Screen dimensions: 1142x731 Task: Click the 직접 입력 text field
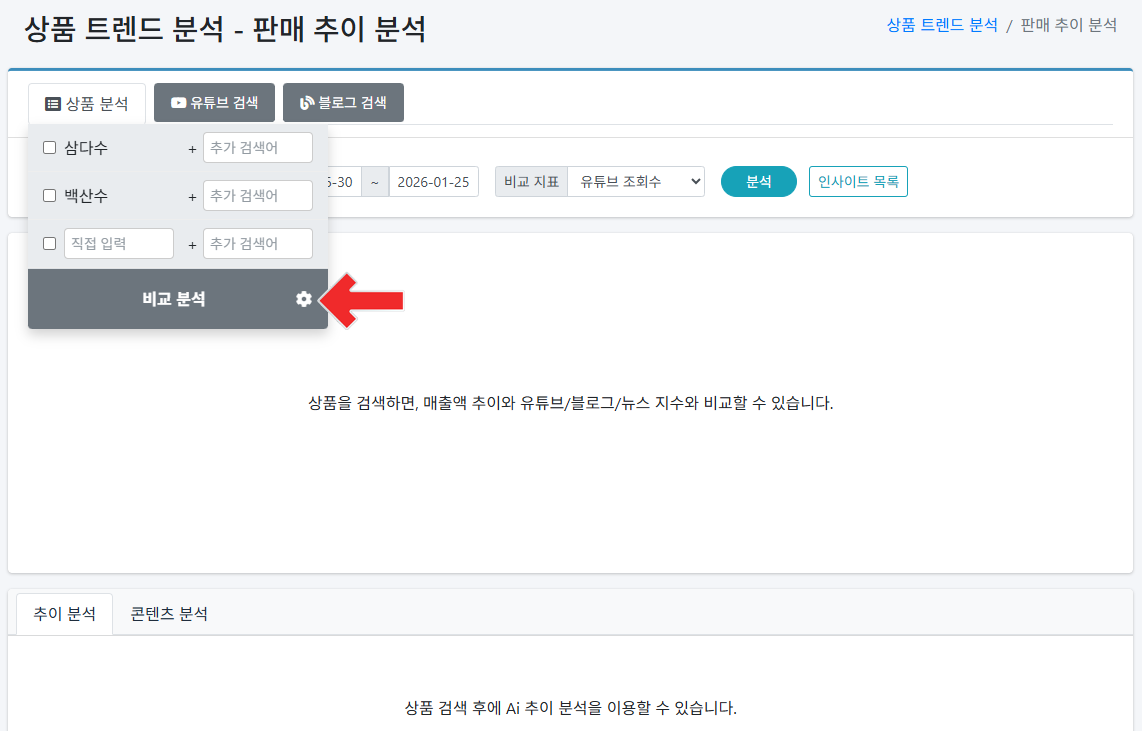click(x=118, y=243)
